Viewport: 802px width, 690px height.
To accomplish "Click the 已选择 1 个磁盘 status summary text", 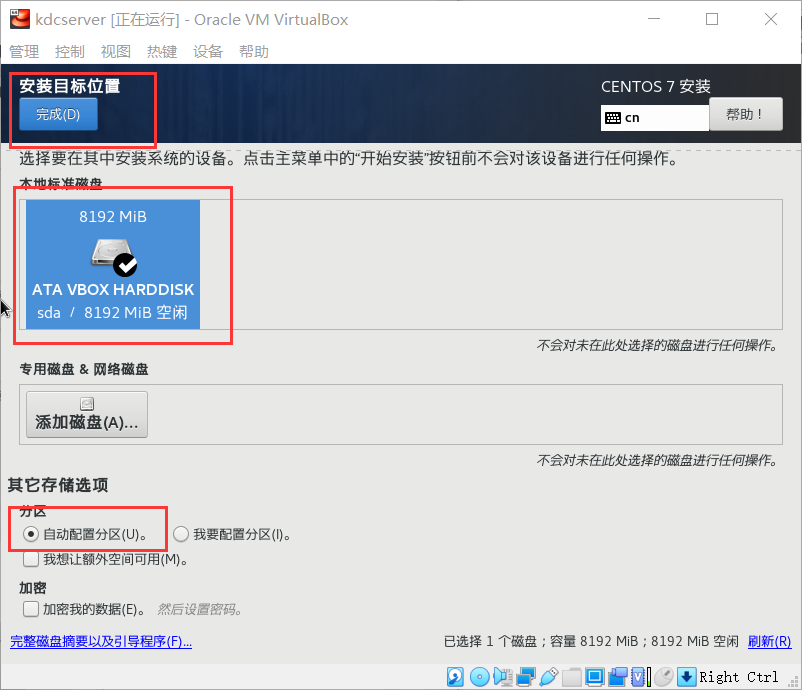I will click(591, 641).
